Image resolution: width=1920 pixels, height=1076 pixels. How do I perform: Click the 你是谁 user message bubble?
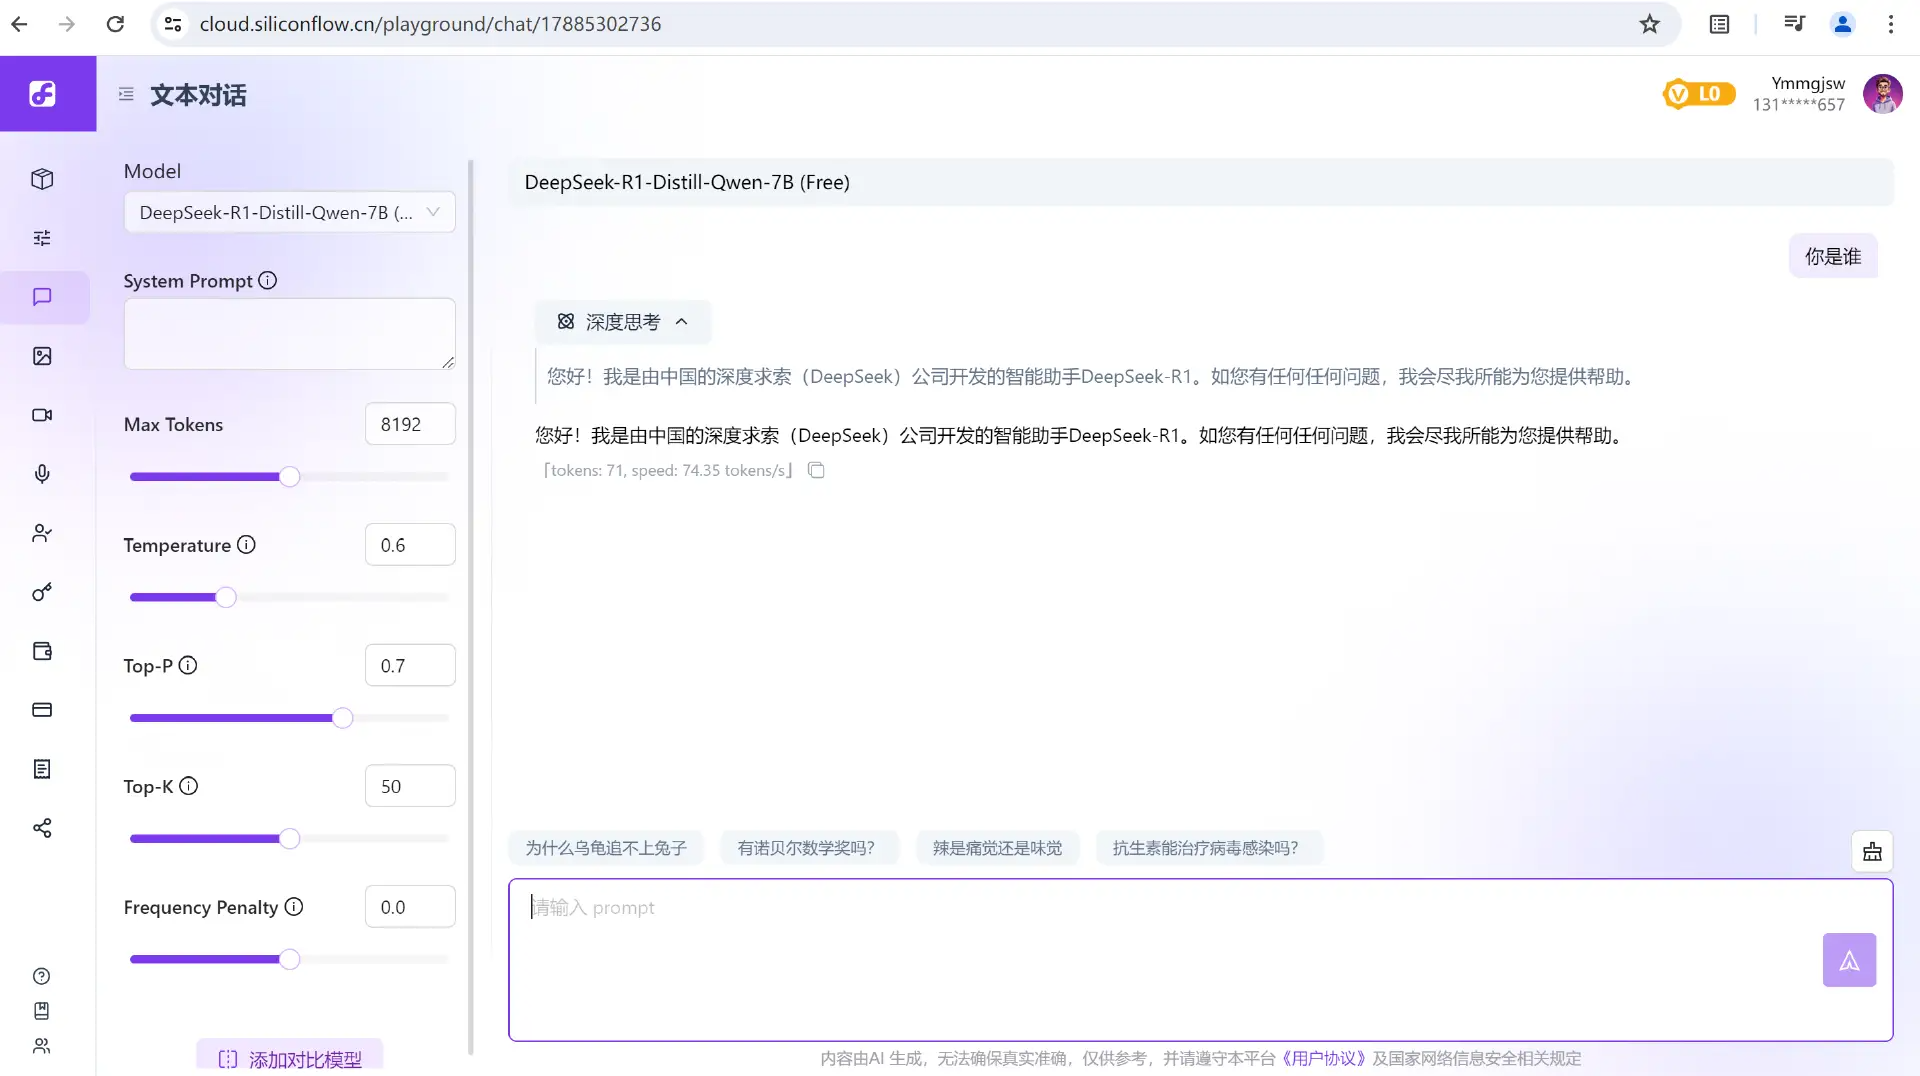(1832, 257)
